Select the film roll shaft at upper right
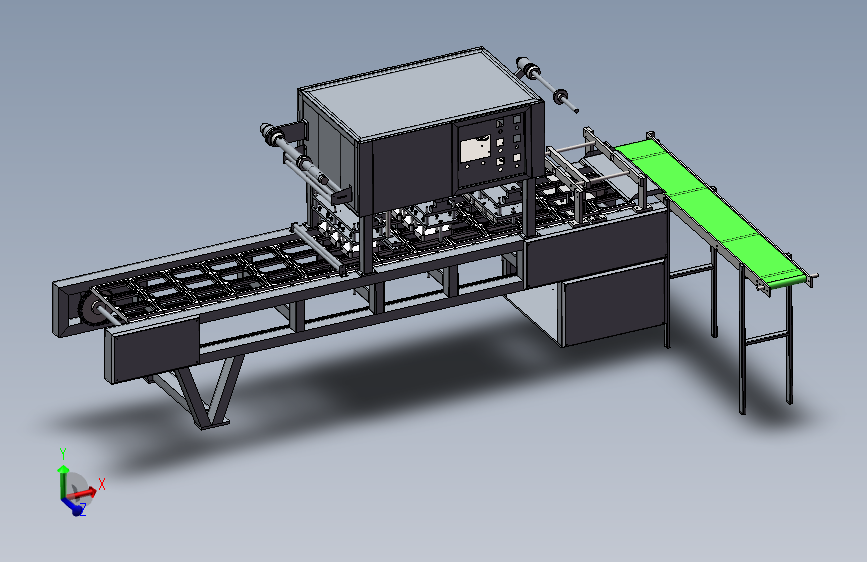867x562 pixels. [547, 85]
